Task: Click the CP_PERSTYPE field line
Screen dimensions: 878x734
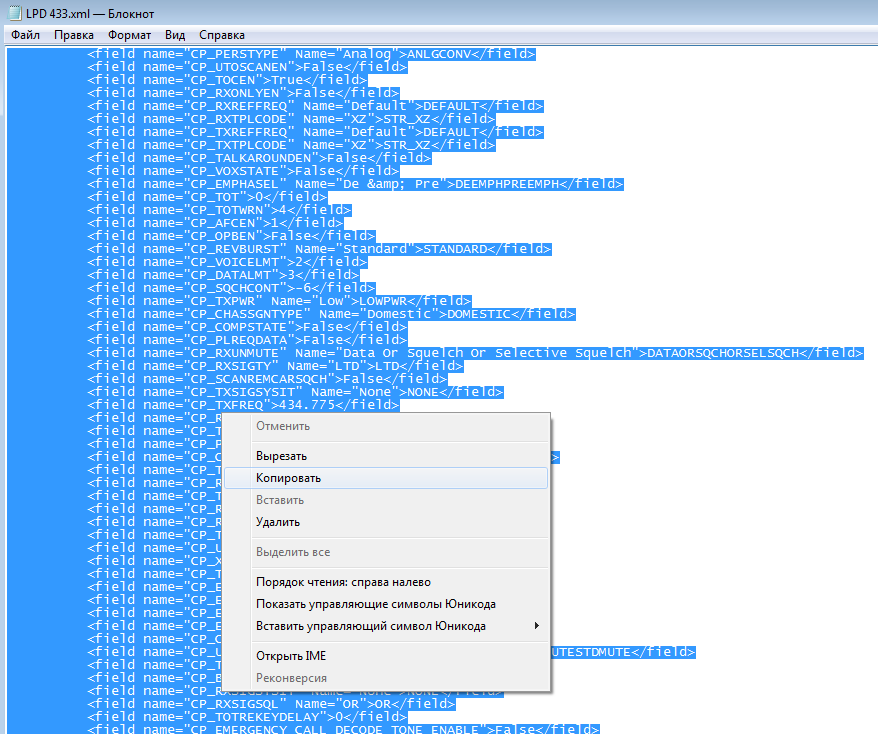Action: tap(311, 54)
